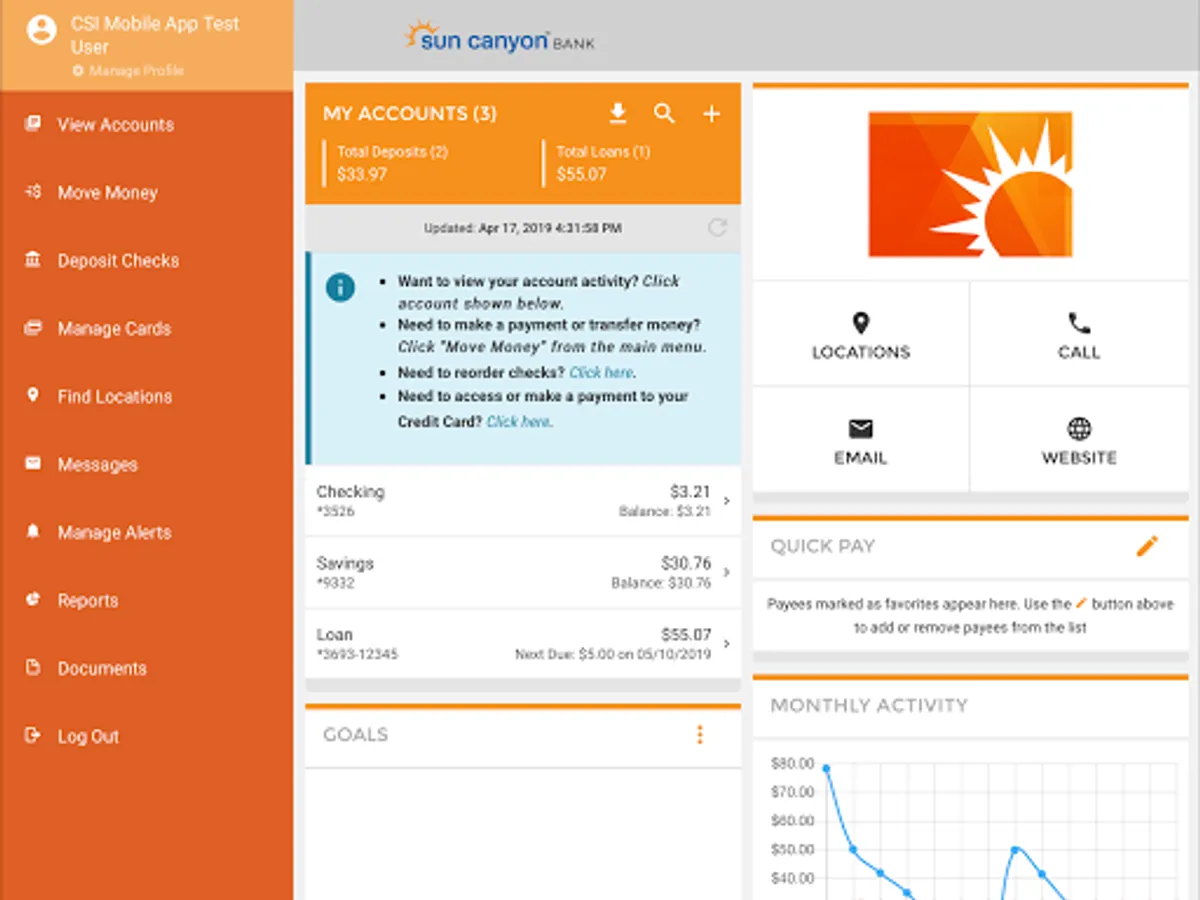Expand the Checking account chevron
Screen dimensions: 1200x900
click(x=727, y=501)
